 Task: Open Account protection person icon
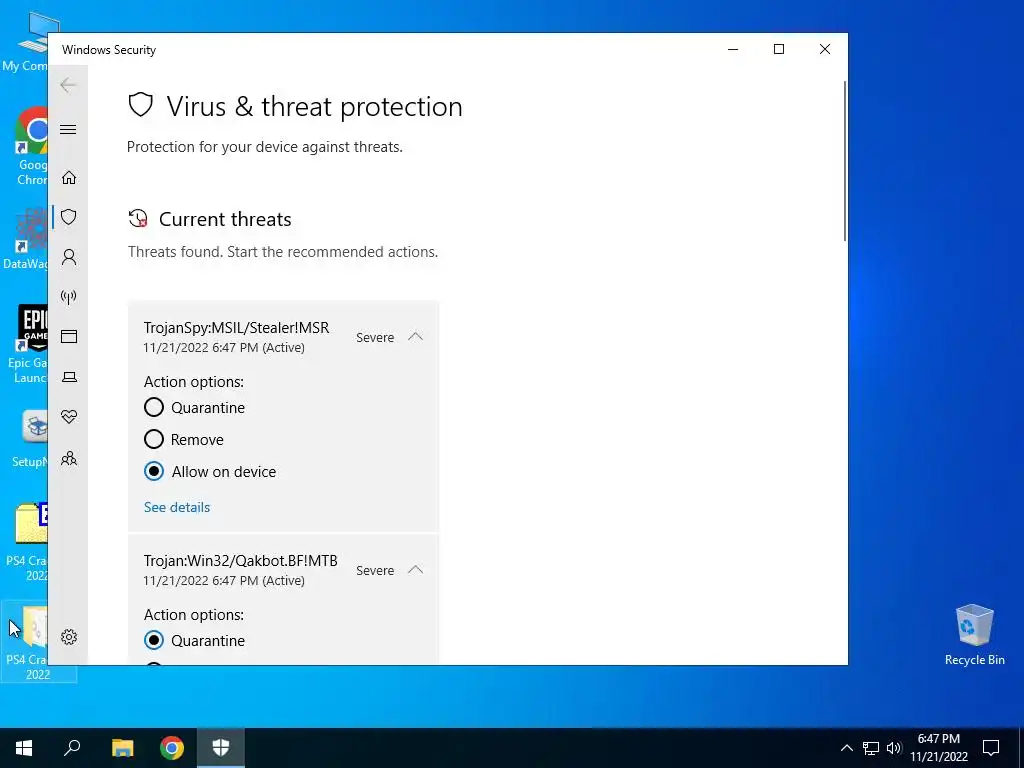click(x=69, y=257)
